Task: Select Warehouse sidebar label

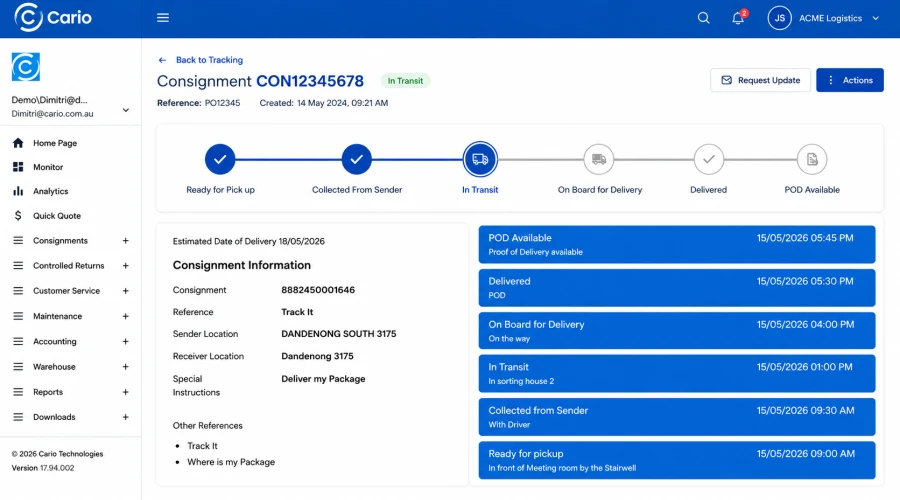Action: (x=54, y=367)
